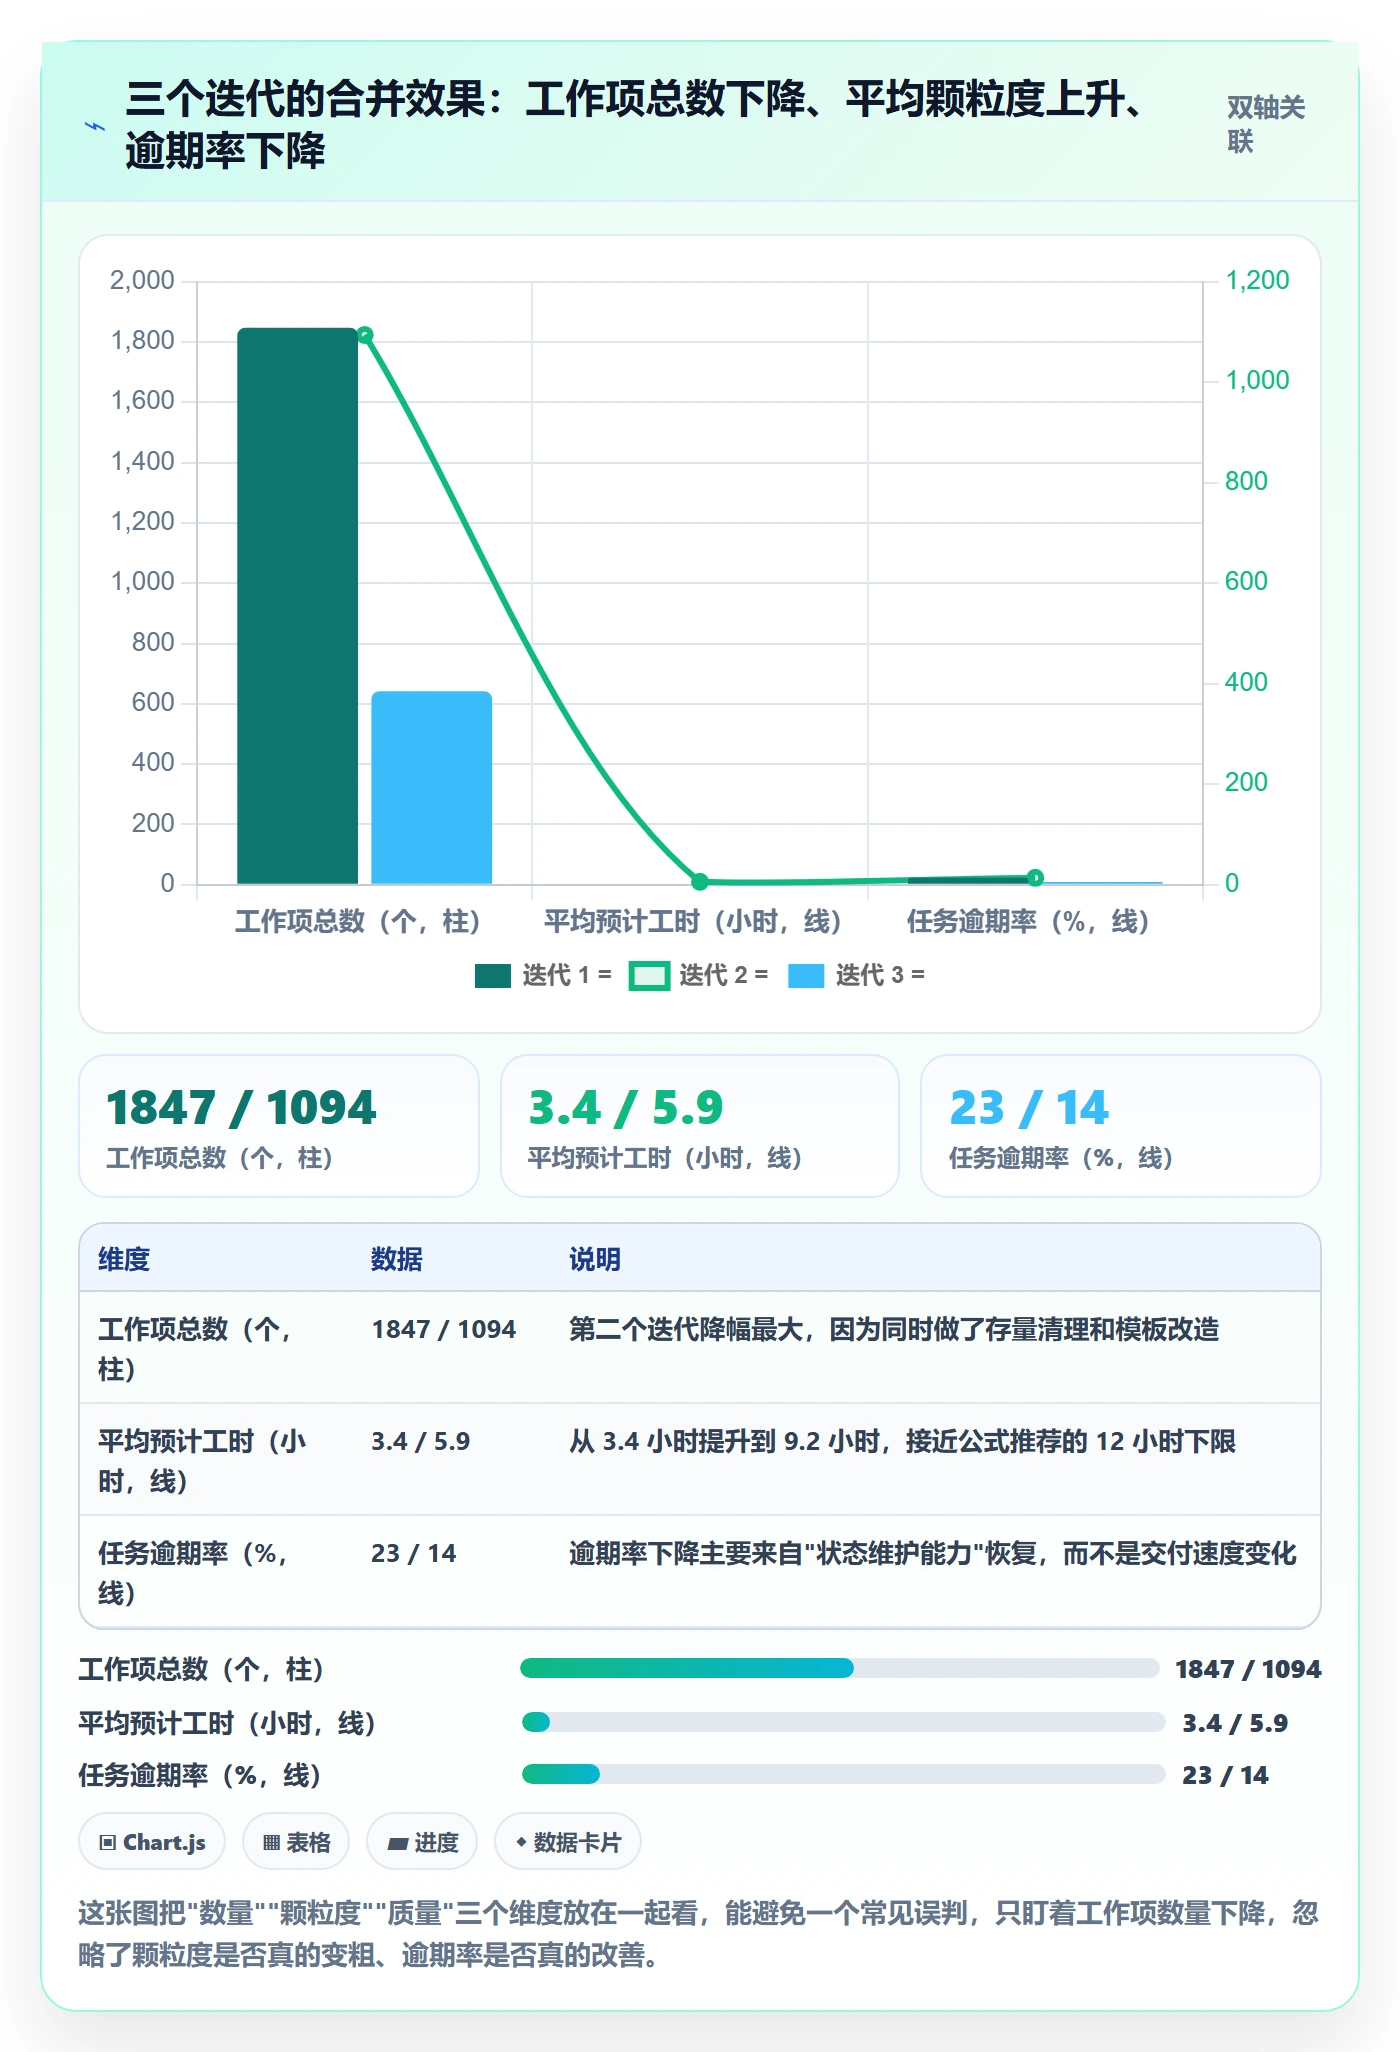Select the line data point above 任务逾期率 axis label
The width and height of the screenshot is (1400, 2052).
pos(1035,877)
